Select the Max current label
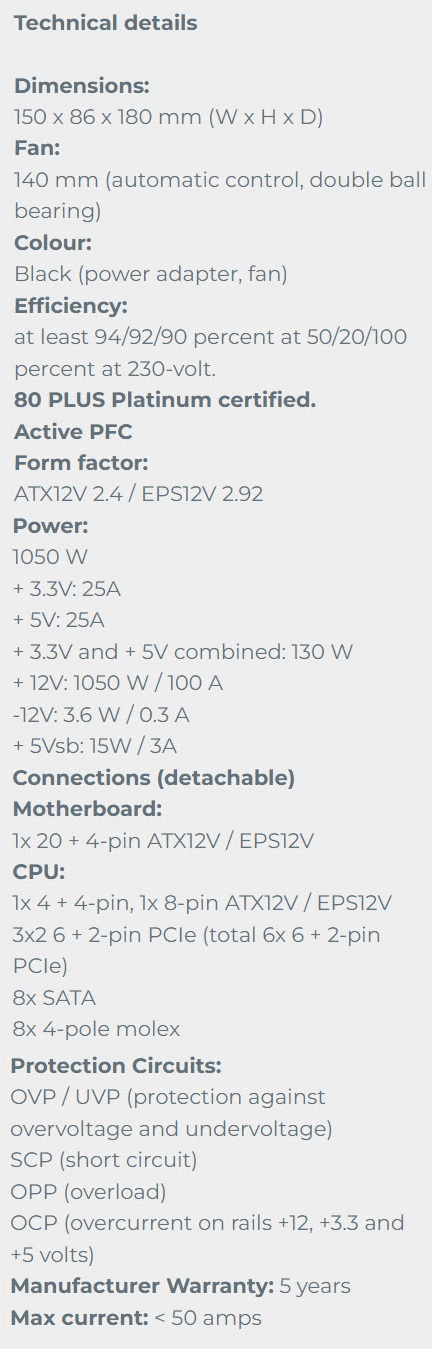This screenshot has height=1349, width=432. coord(79,1318)
